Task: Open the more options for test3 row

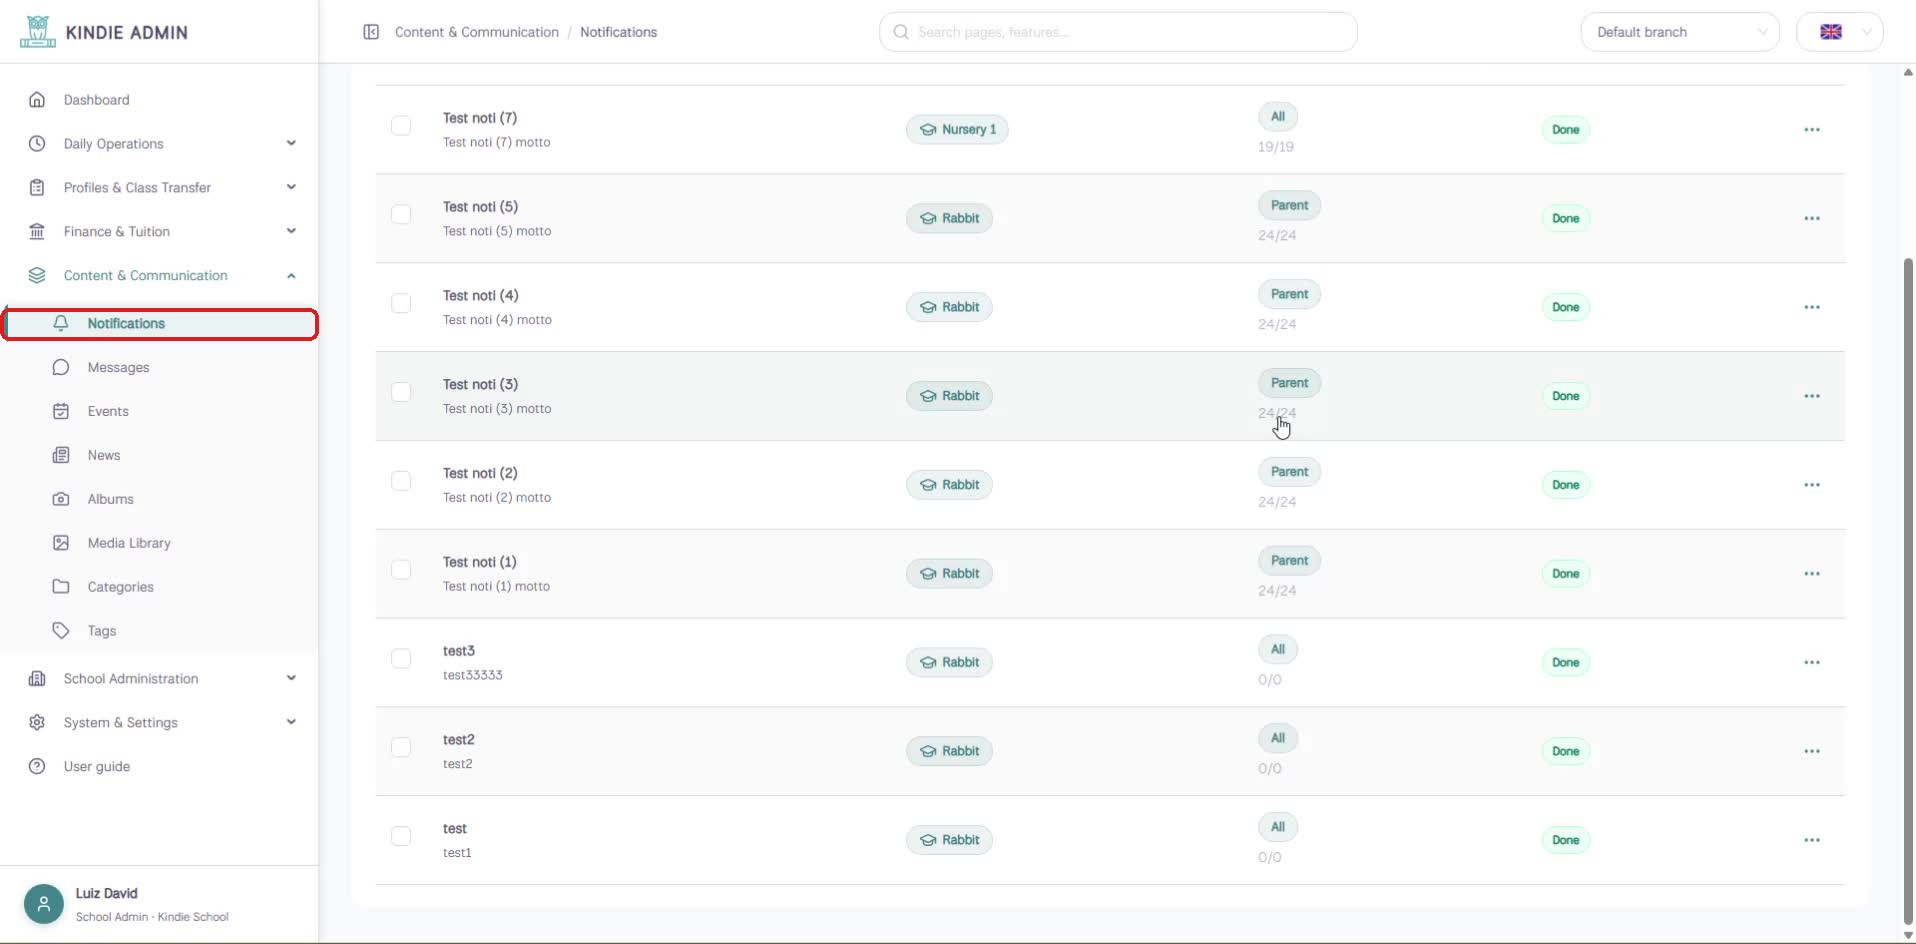Action: pos(1812,662)
